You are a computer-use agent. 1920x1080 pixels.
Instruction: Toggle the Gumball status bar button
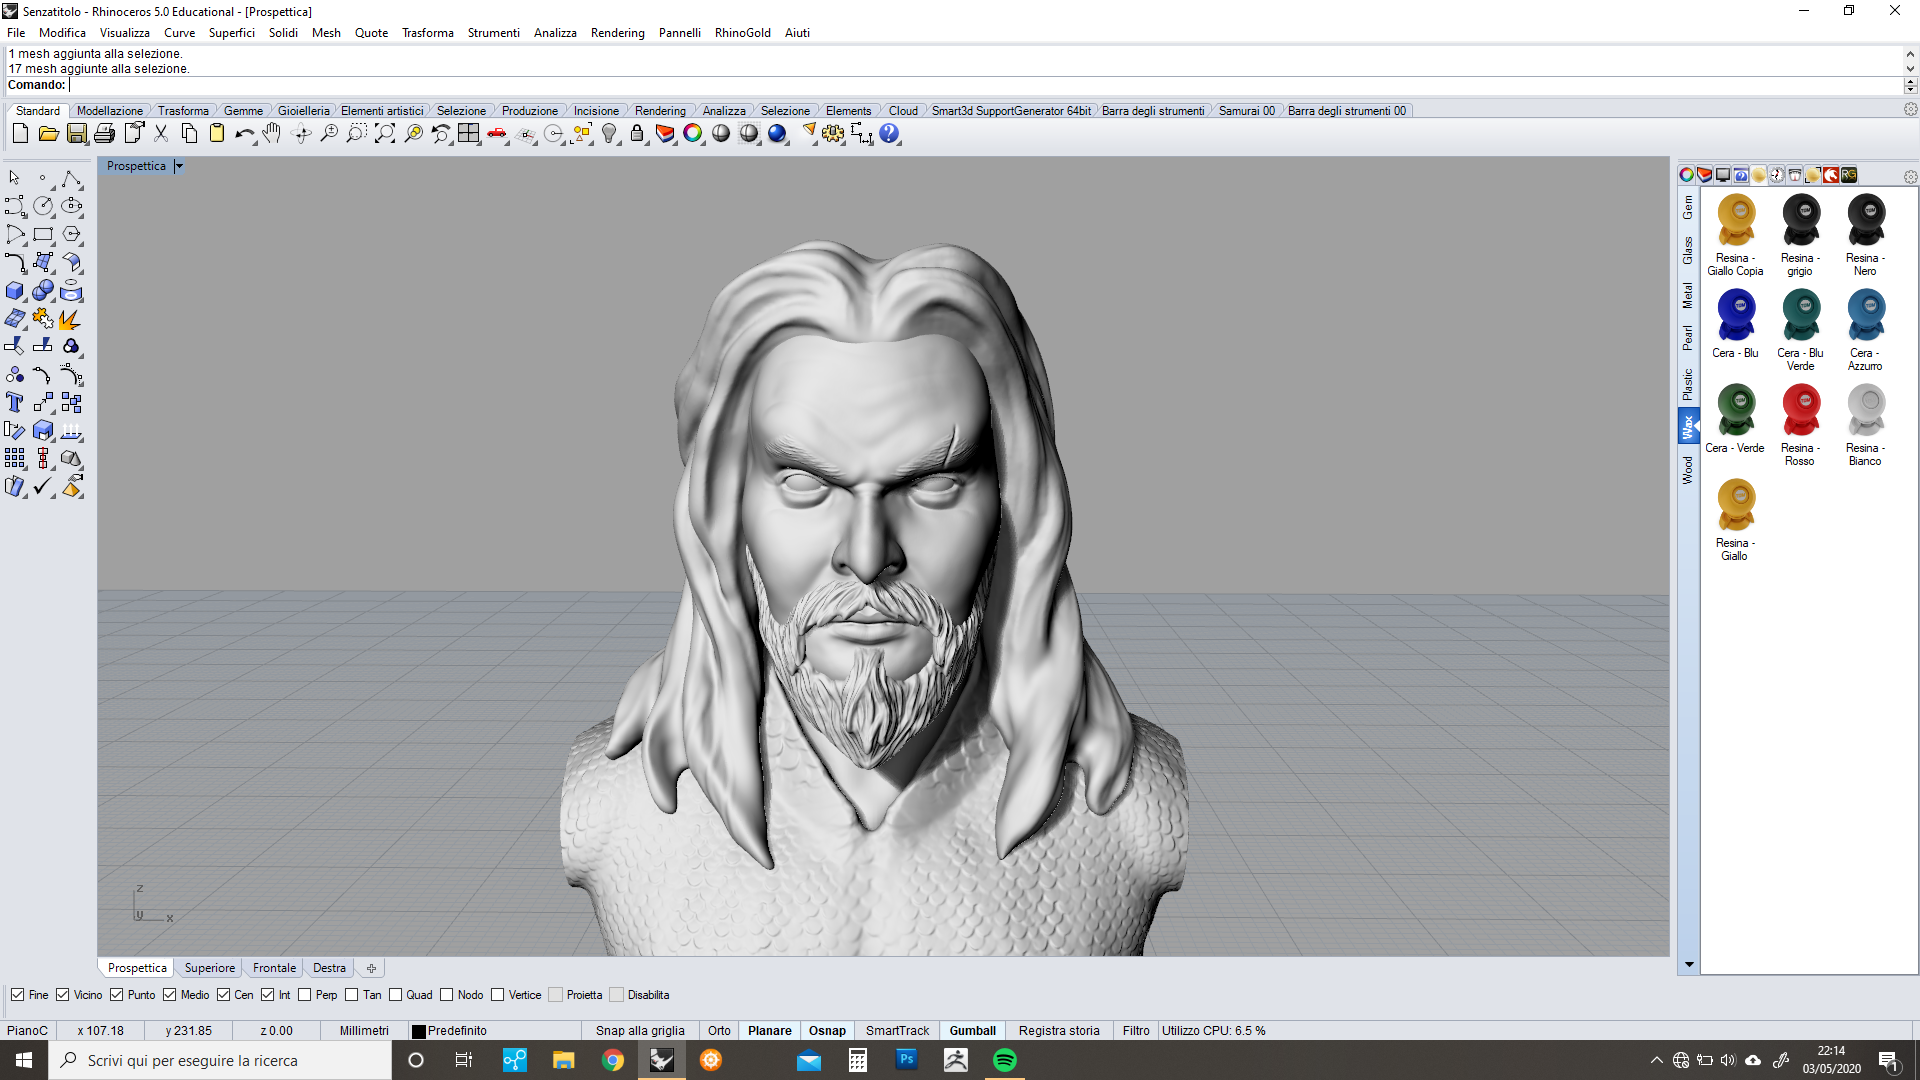972,1031
